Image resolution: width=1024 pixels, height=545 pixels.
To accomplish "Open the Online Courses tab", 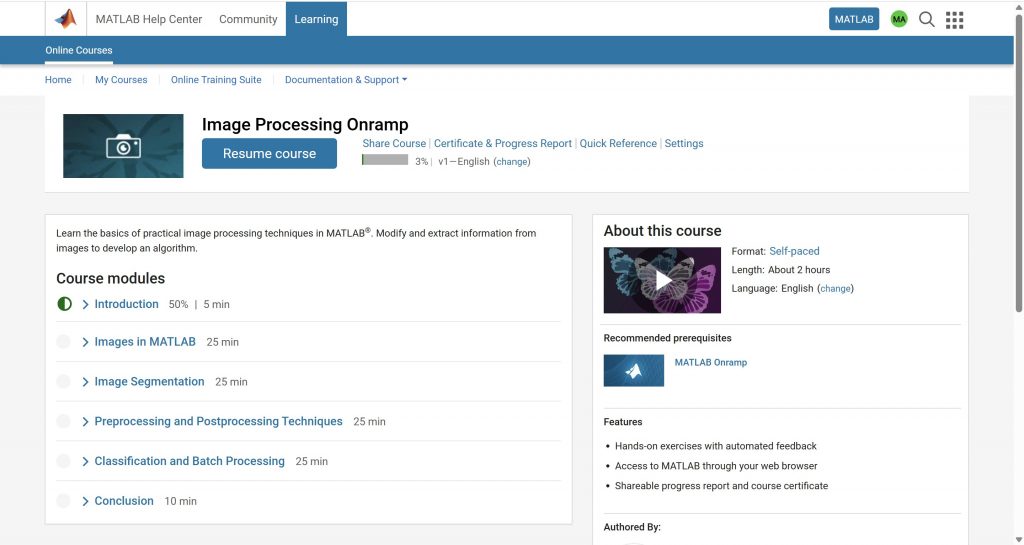I will (x=78, y=50).
